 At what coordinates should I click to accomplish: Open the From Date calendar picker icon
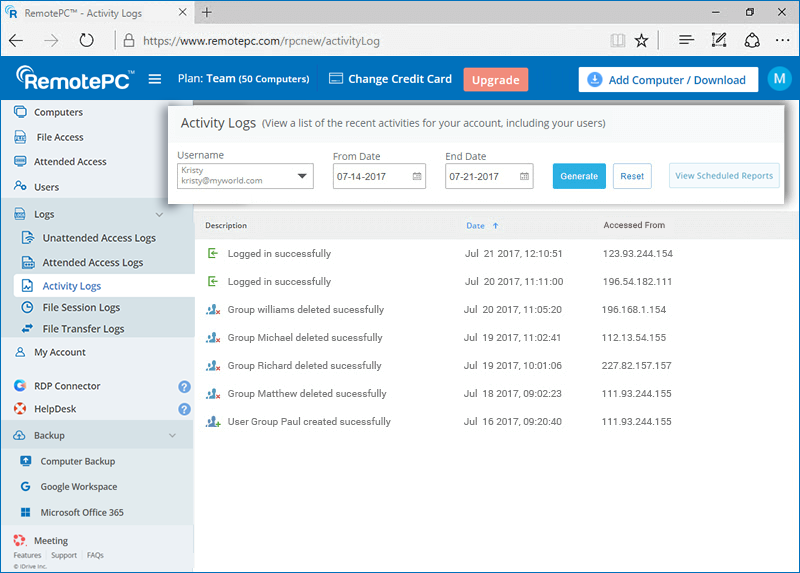pos(417,176)
